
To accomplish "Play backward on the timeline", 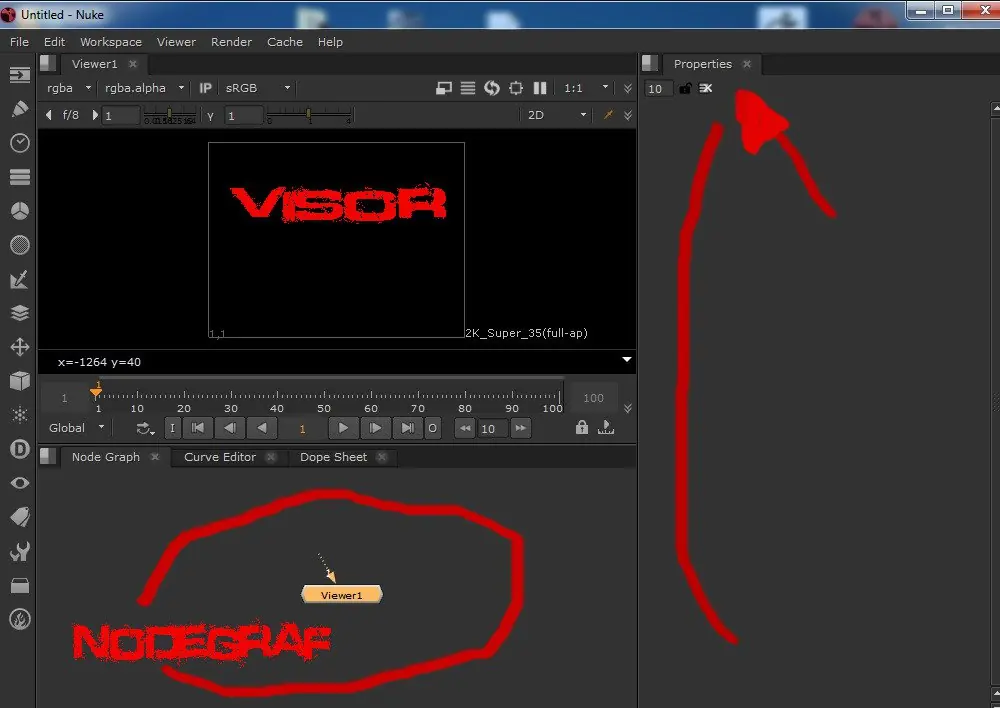I will pyautogui.click(x=262, y=428).
